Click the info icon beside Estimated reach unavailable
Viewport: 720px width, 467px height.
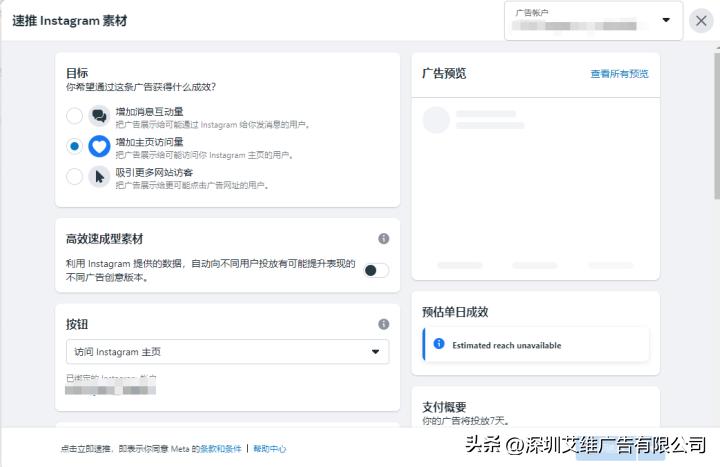439,343
